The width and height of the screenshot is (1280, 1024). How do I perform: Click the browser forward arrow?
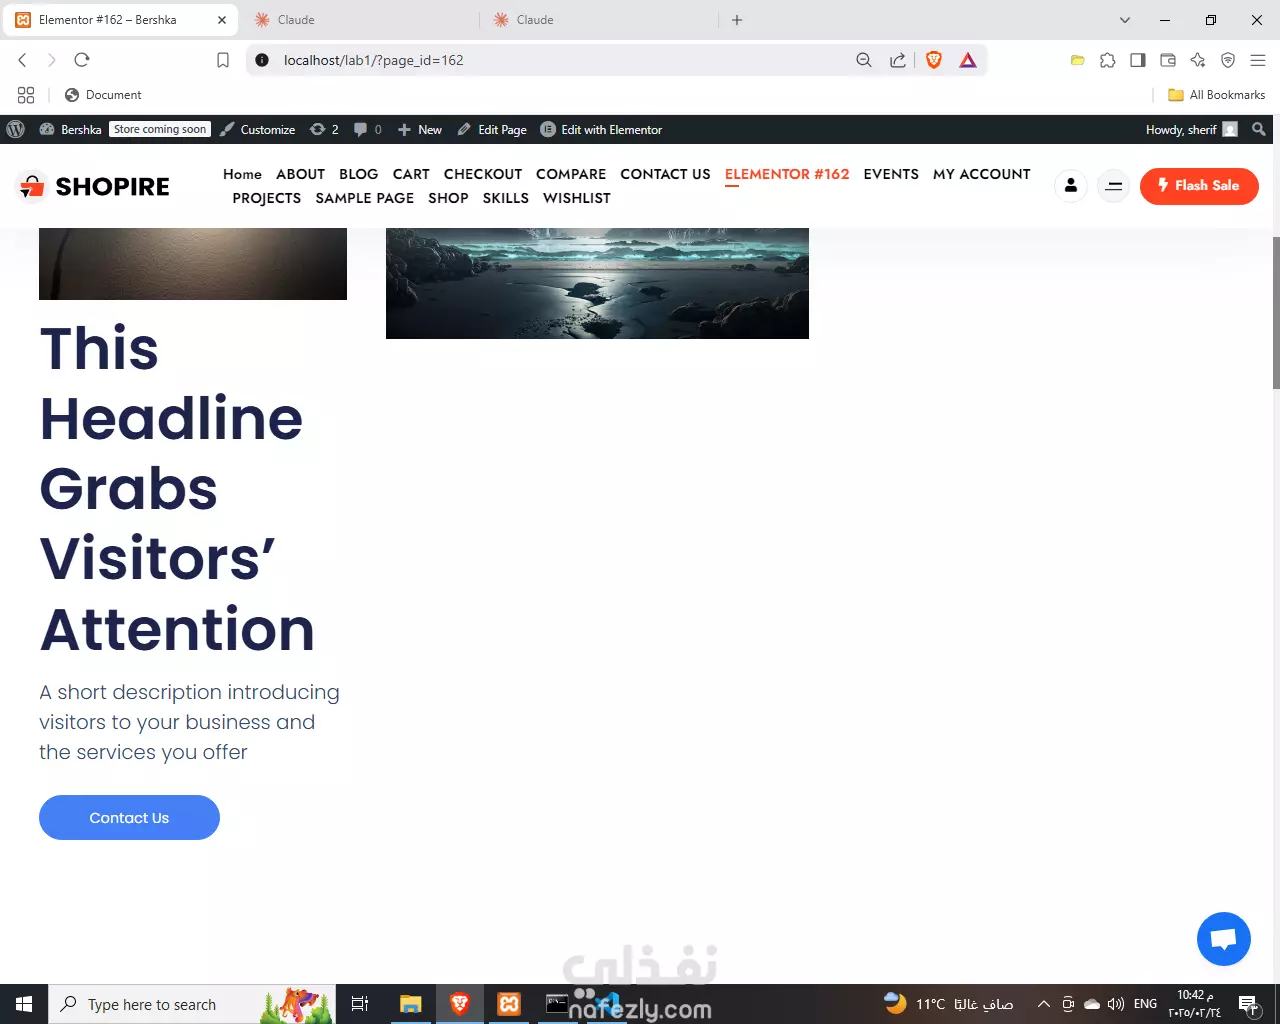click(52, 60)
